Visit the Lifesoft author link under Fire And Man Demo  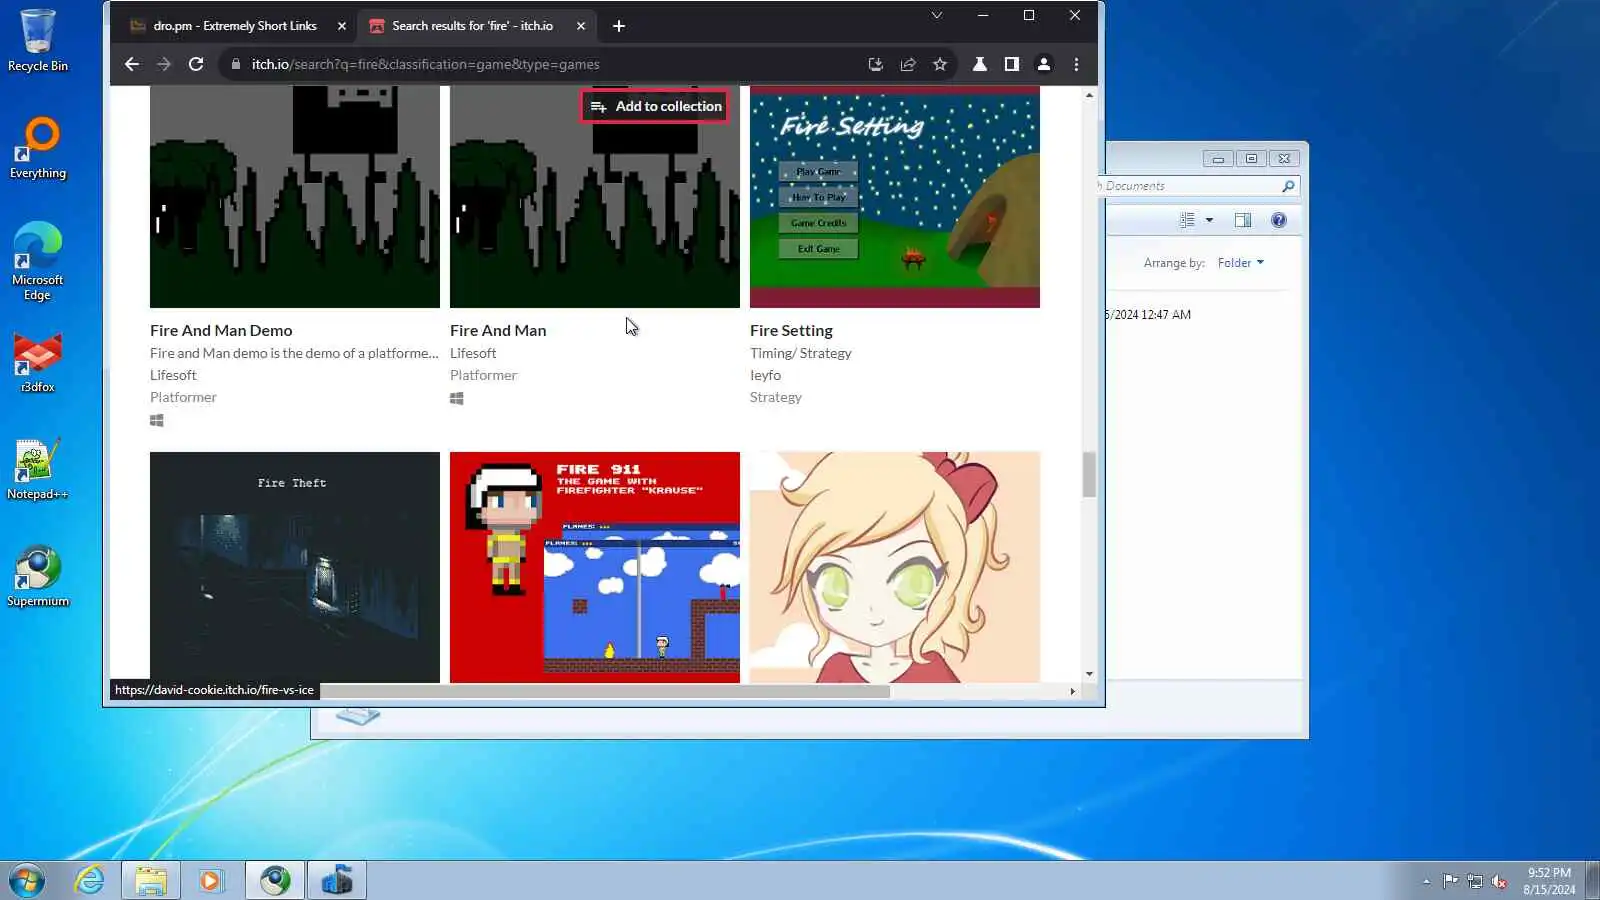point(173,375)
